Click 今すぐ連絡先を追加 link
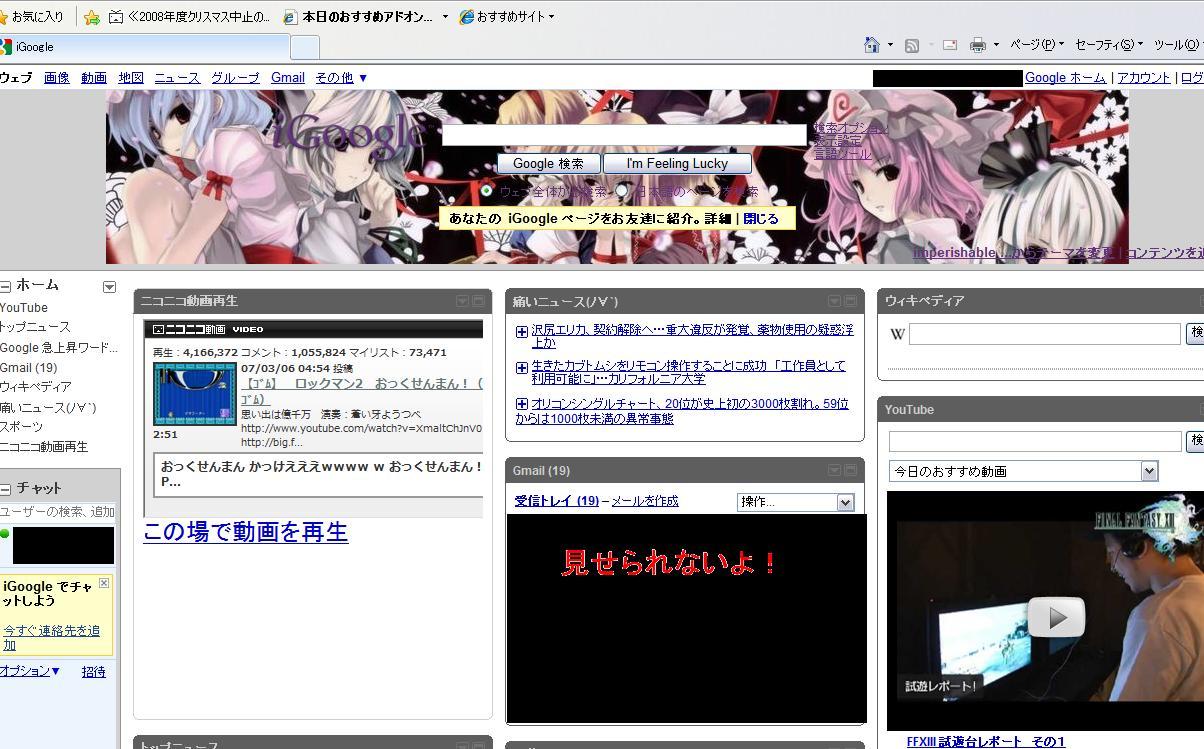1204x749 pixels. pos(51,638)
